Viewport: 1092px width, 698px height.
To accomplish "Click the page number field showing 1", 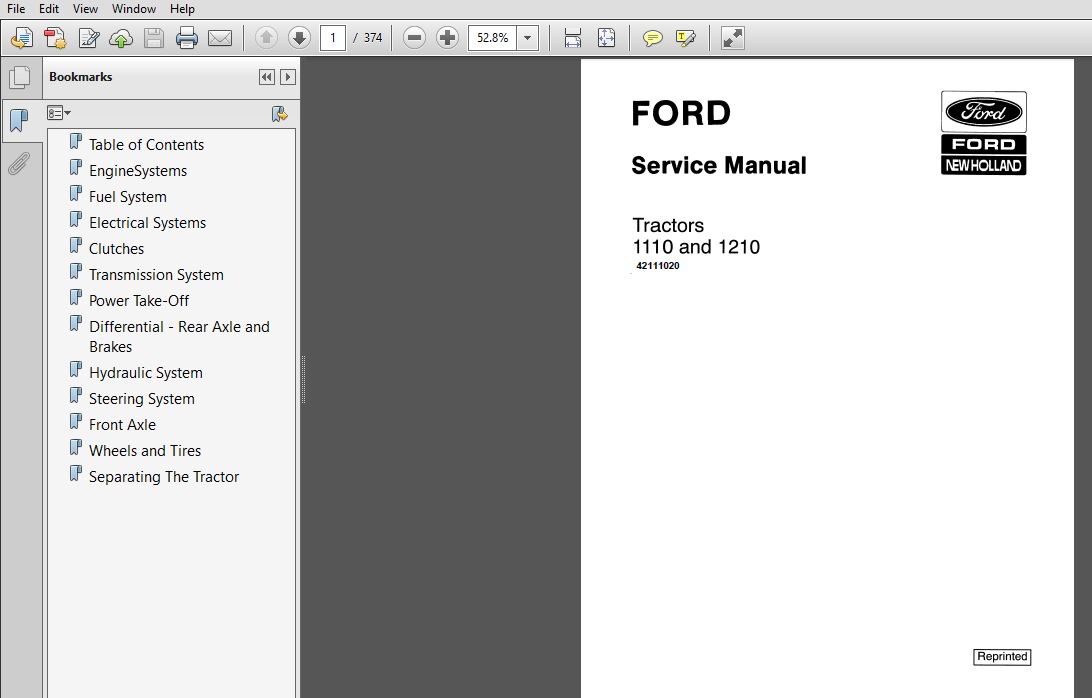I will click(333, 38).
